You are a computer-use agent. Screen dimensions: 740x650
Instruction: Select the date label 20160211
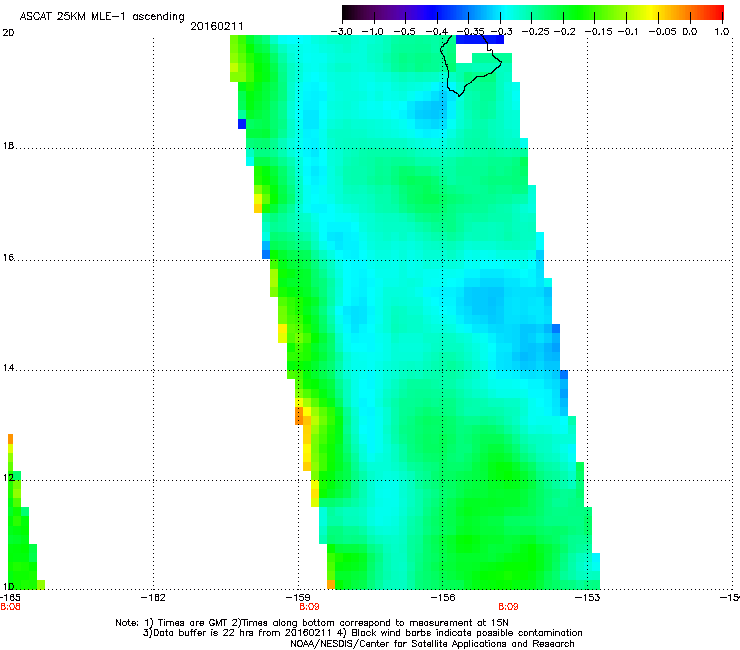coord(217,26)
